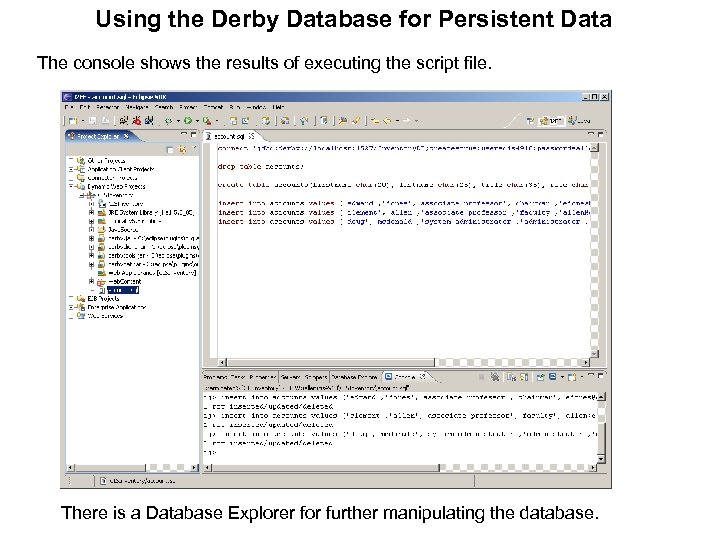Click the Restart Tomcat toolbar icon

click(x=149, y=121)
